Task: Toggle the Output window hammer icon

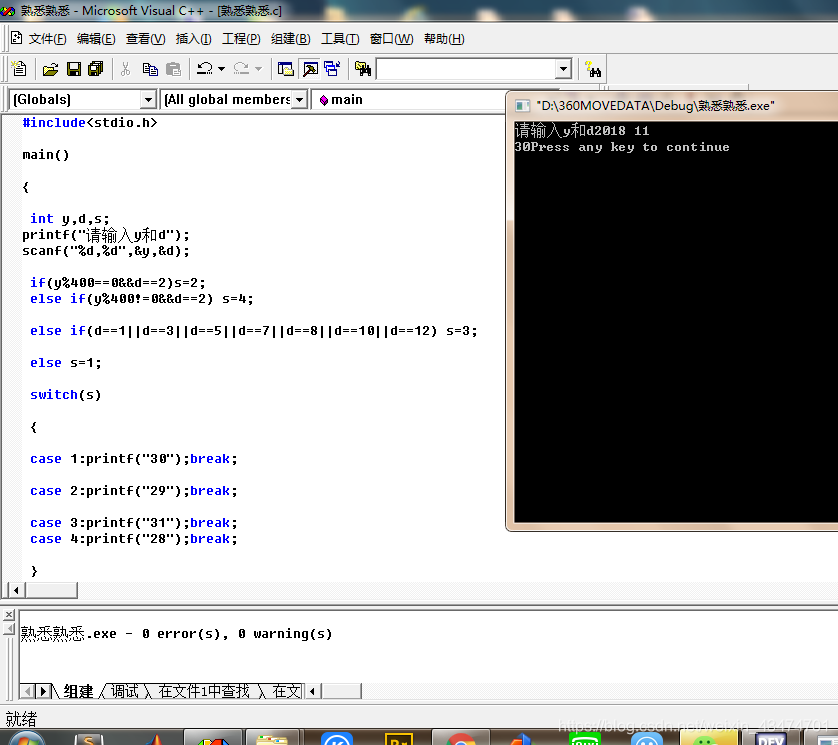Action: (310, 69)
